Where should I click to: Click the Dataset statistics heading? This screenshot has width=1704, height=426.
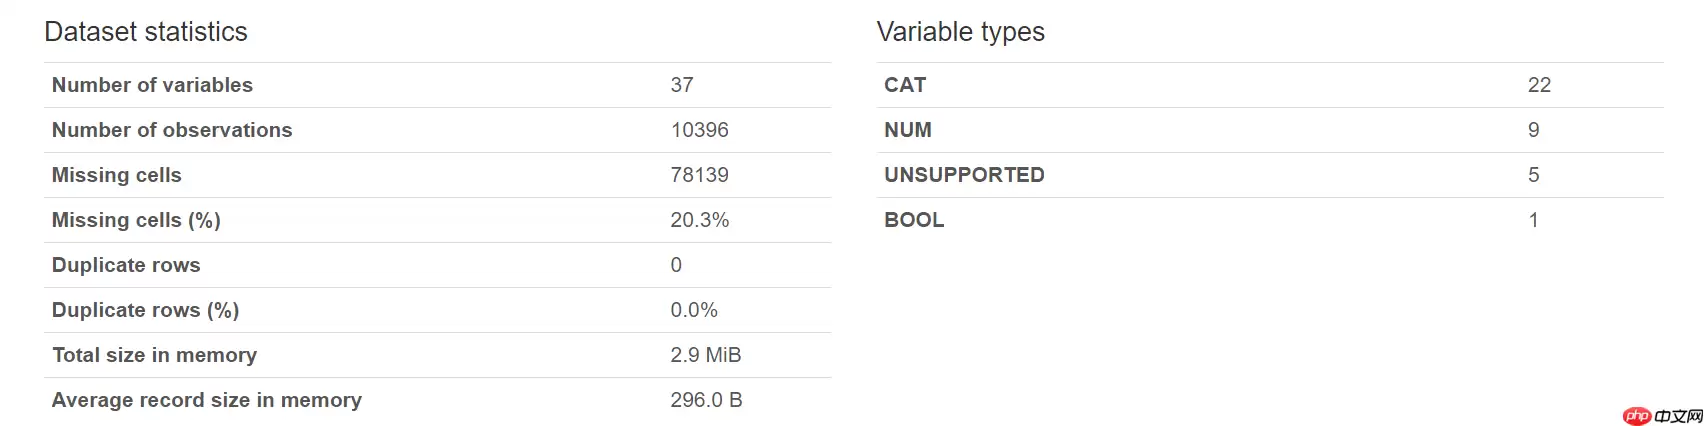146,32
